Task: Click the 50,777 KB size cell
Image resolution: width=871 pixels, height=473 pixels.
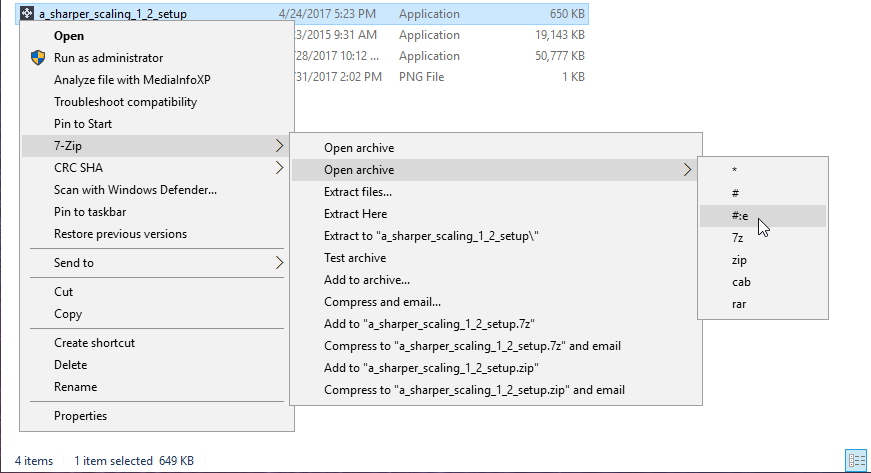Action: pos(560,56)
